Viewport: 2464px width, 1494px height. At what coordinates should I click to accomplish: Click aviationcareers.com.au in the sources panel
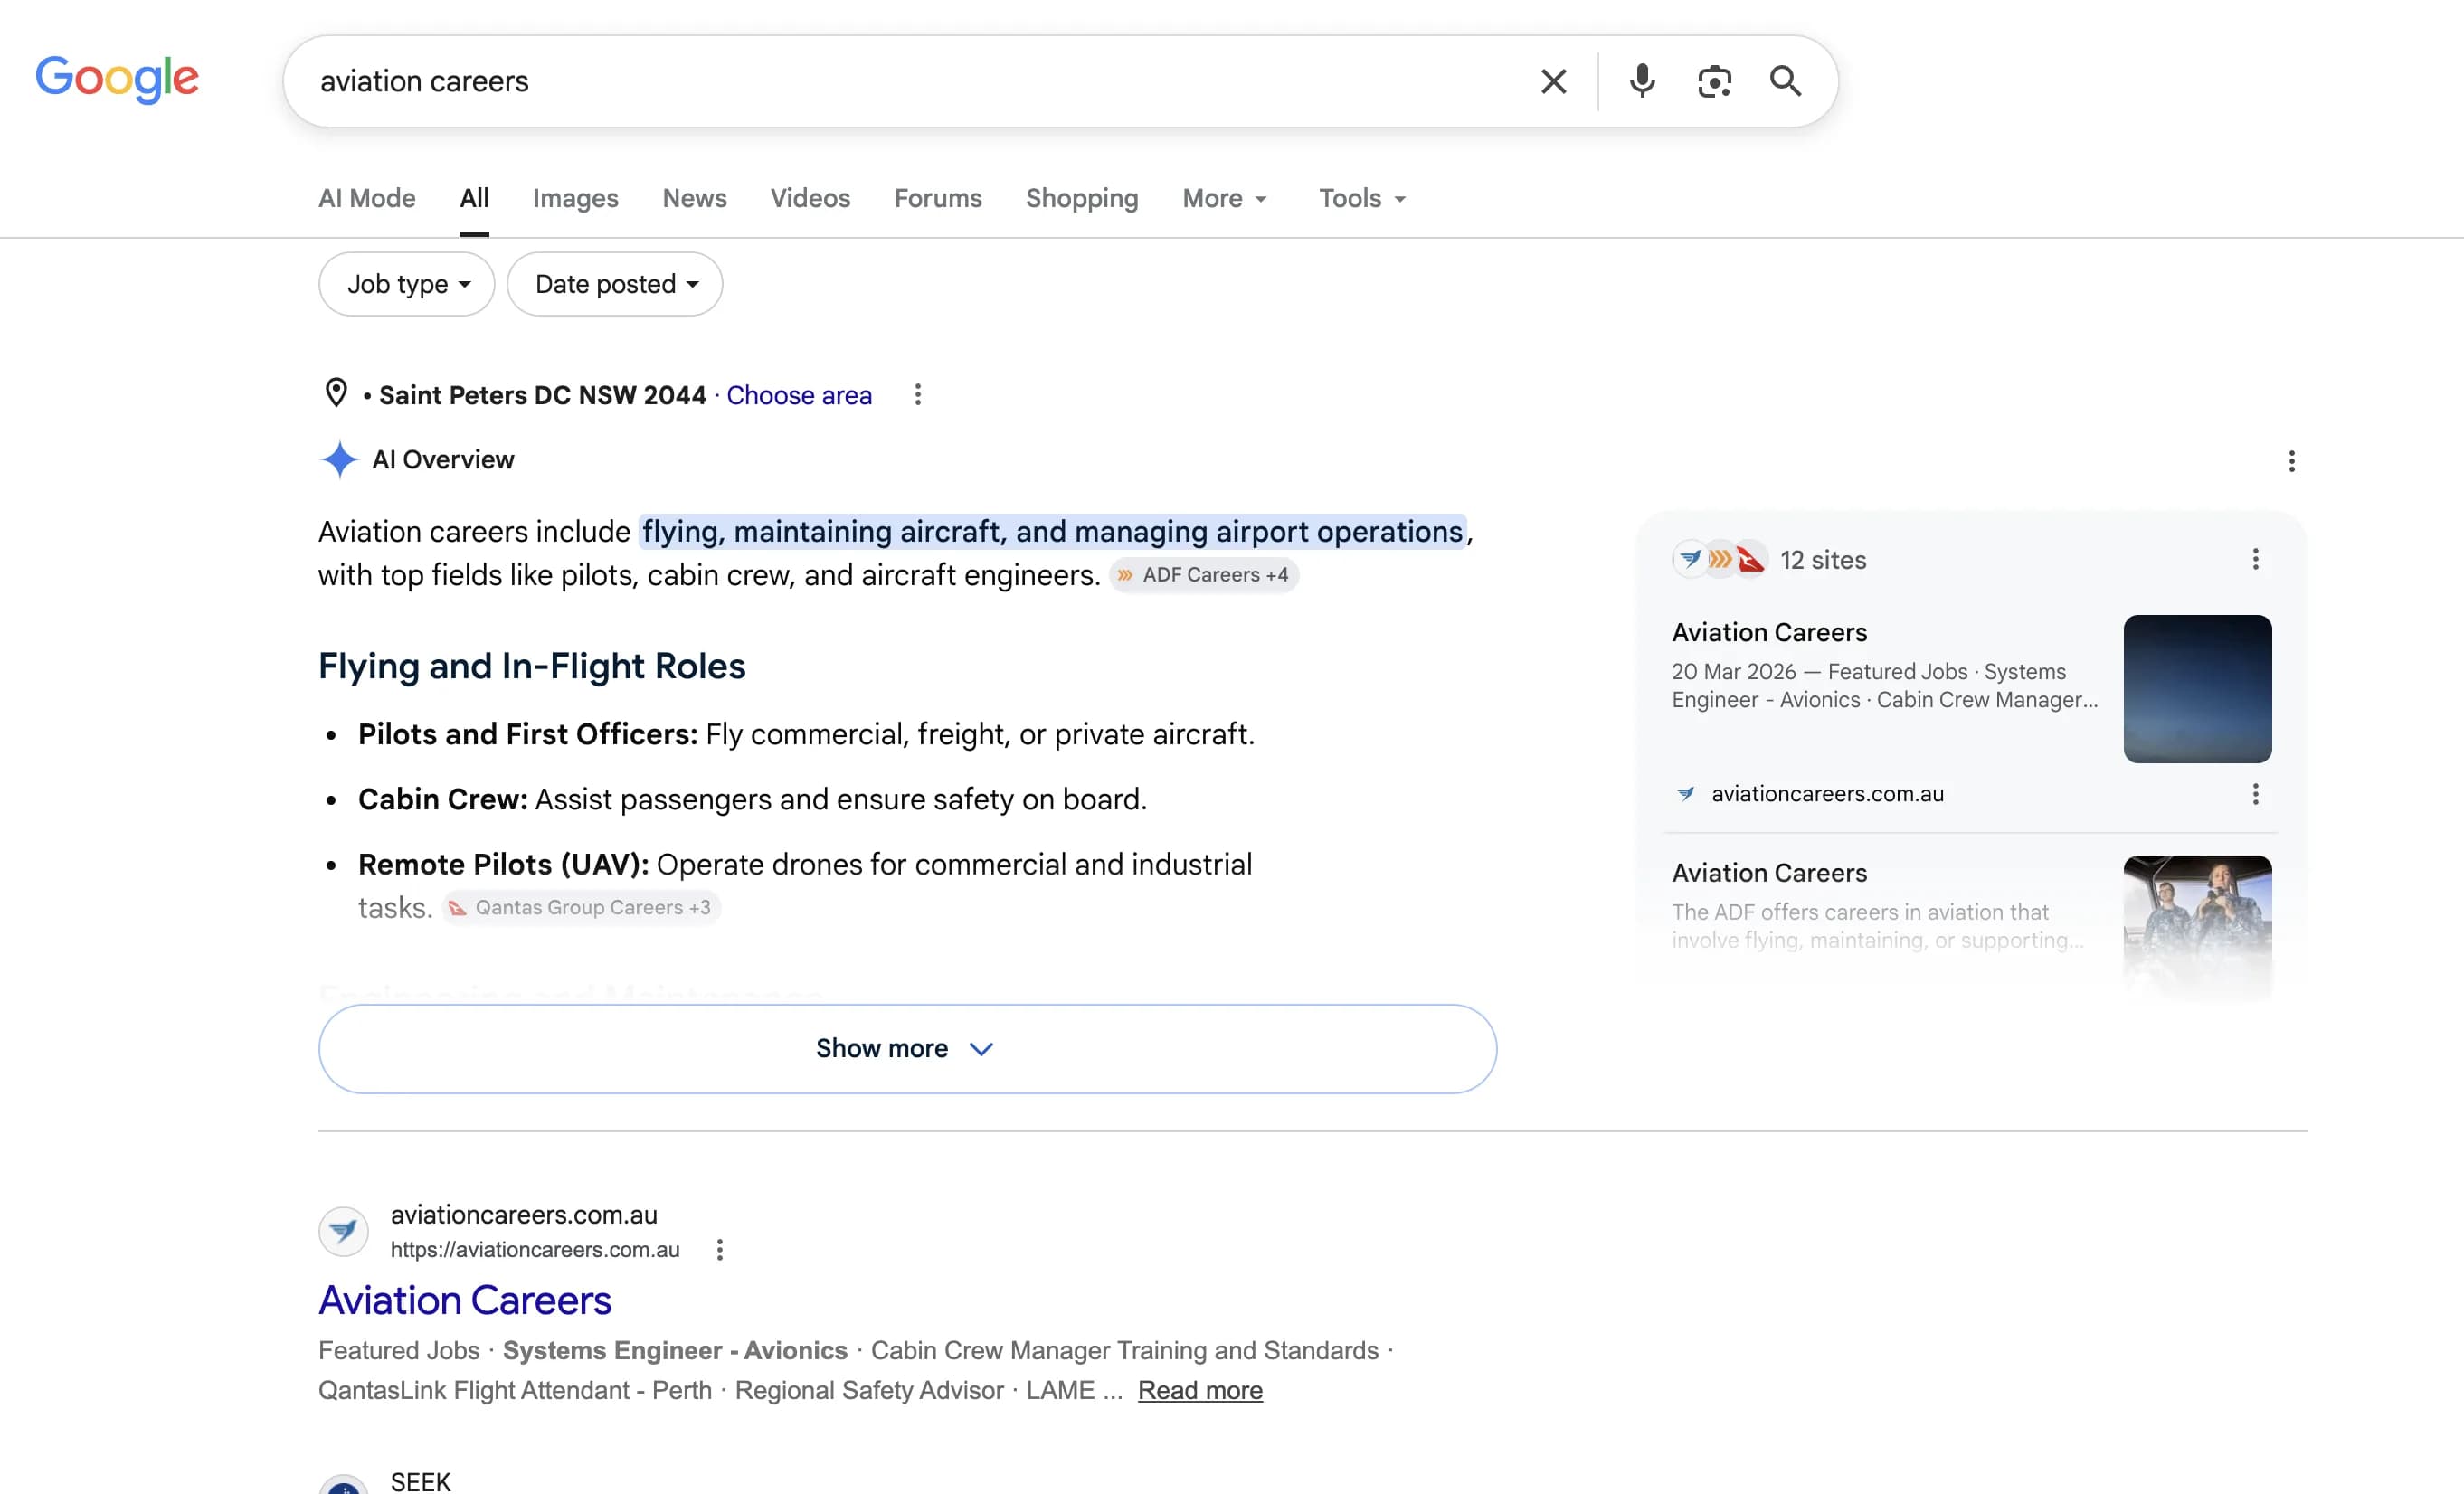[x=1827, y=794]
